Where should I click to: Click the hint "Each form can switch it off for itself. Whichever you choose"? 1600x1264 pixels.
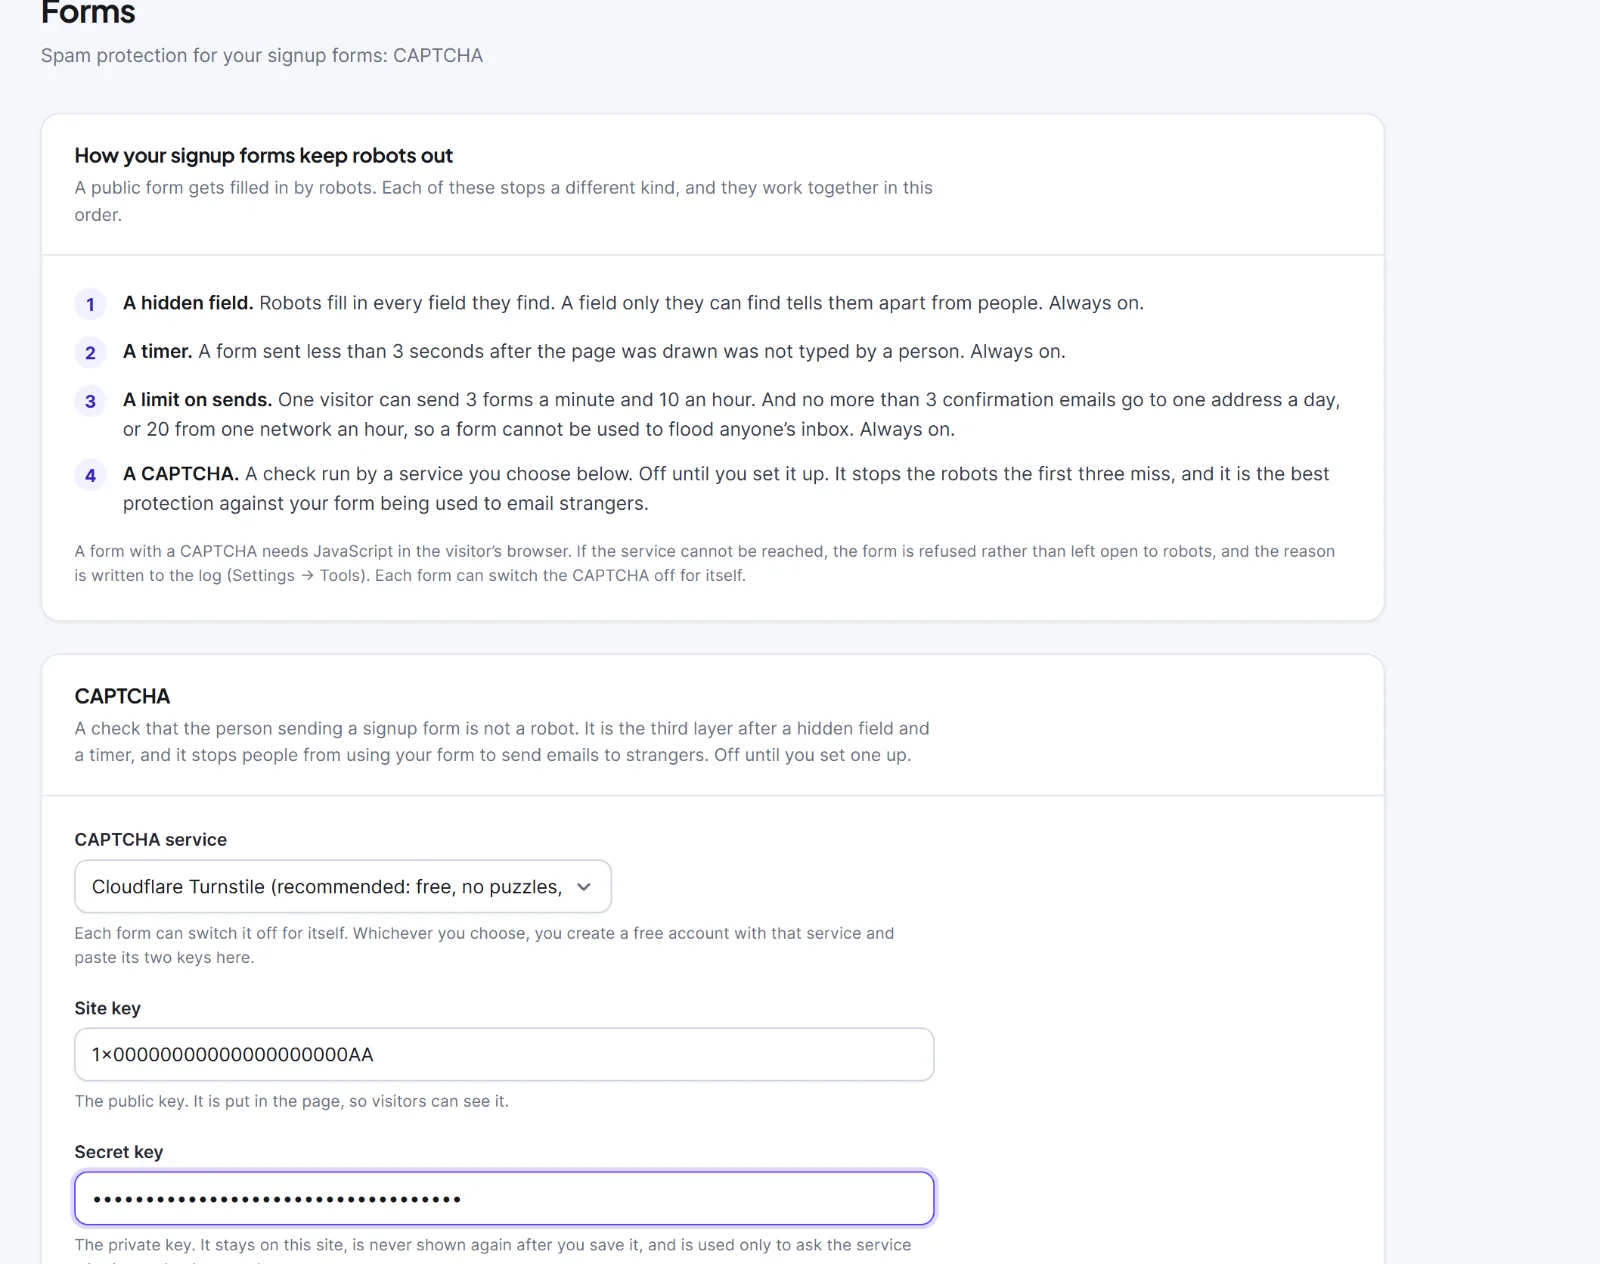click(x=484, y=945)
